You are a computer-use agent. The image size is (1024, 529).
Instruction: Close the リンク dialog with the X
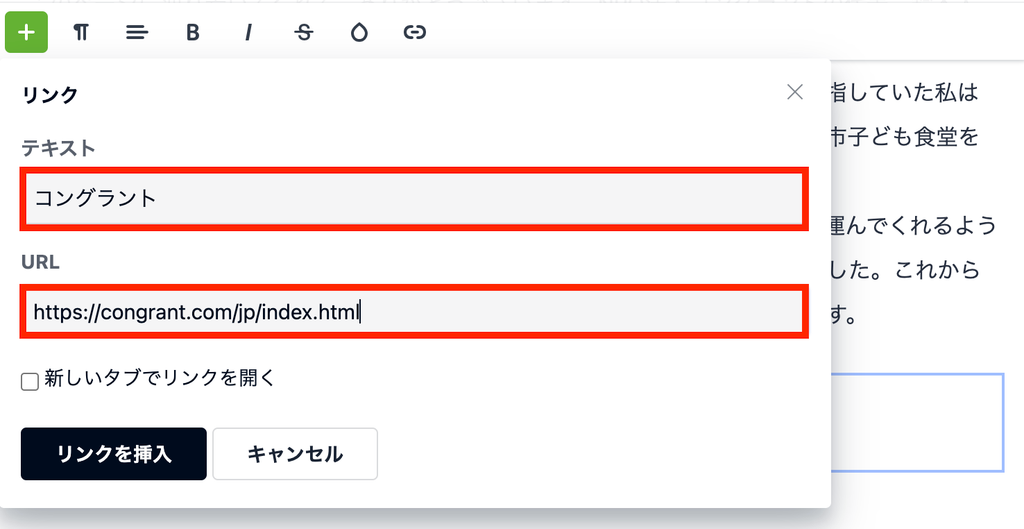click(795, 92)
